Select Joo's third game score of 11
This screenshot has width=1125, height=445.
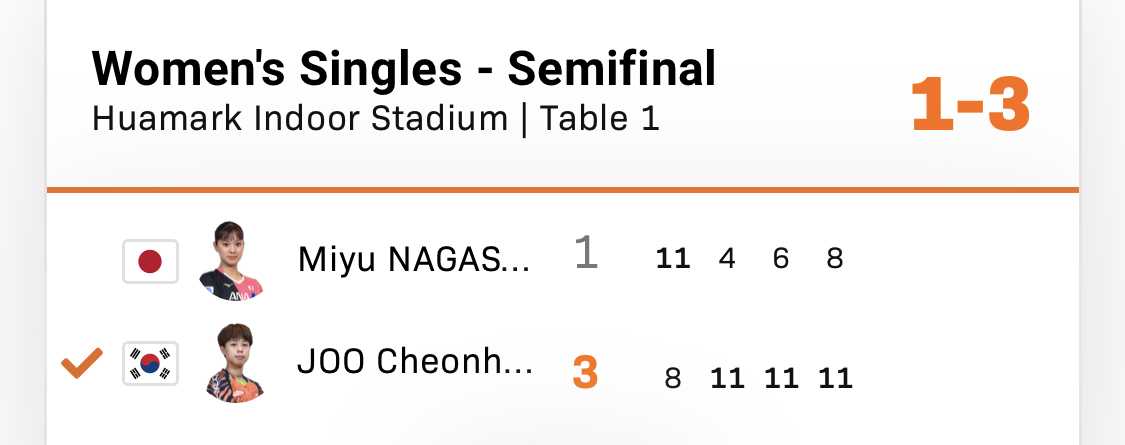pyautogui.click(x=781, y=379)
